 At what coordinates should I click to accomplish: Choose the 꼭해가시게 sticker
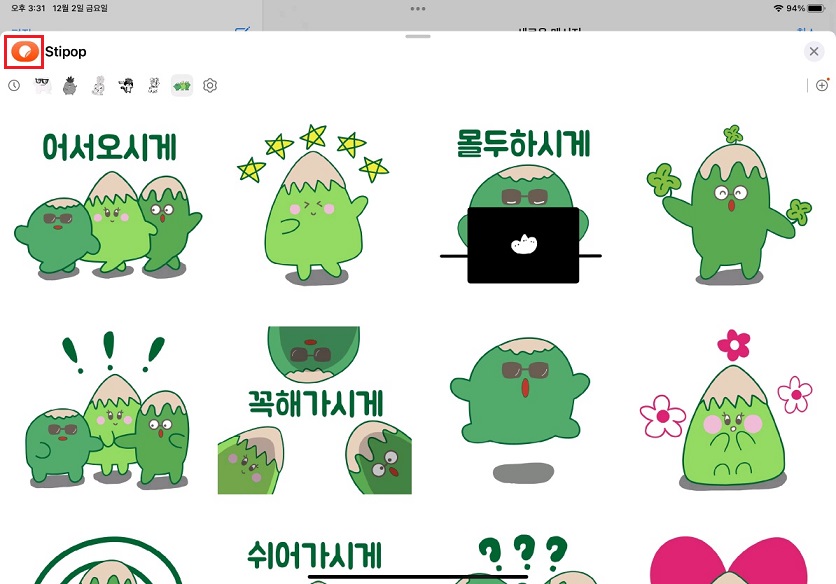coord(315,410)
